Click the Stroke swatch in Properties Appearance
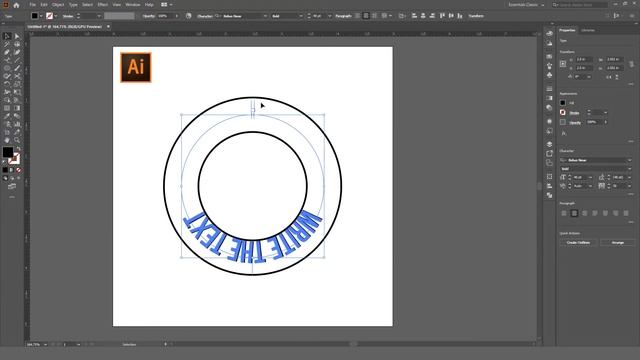 pos(563,112)
